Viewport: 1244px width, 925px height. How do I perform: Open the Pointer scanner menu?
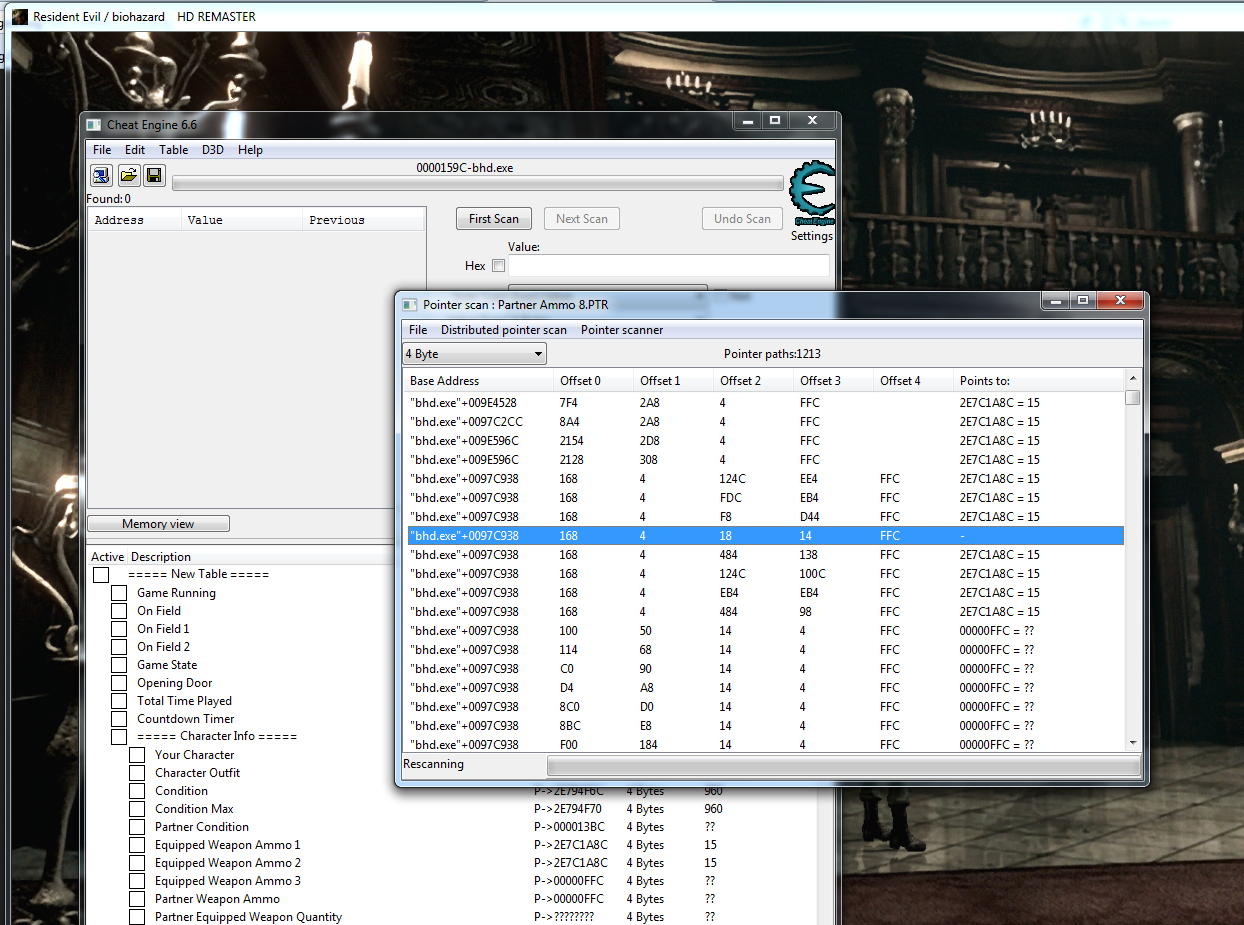[622, 330]
